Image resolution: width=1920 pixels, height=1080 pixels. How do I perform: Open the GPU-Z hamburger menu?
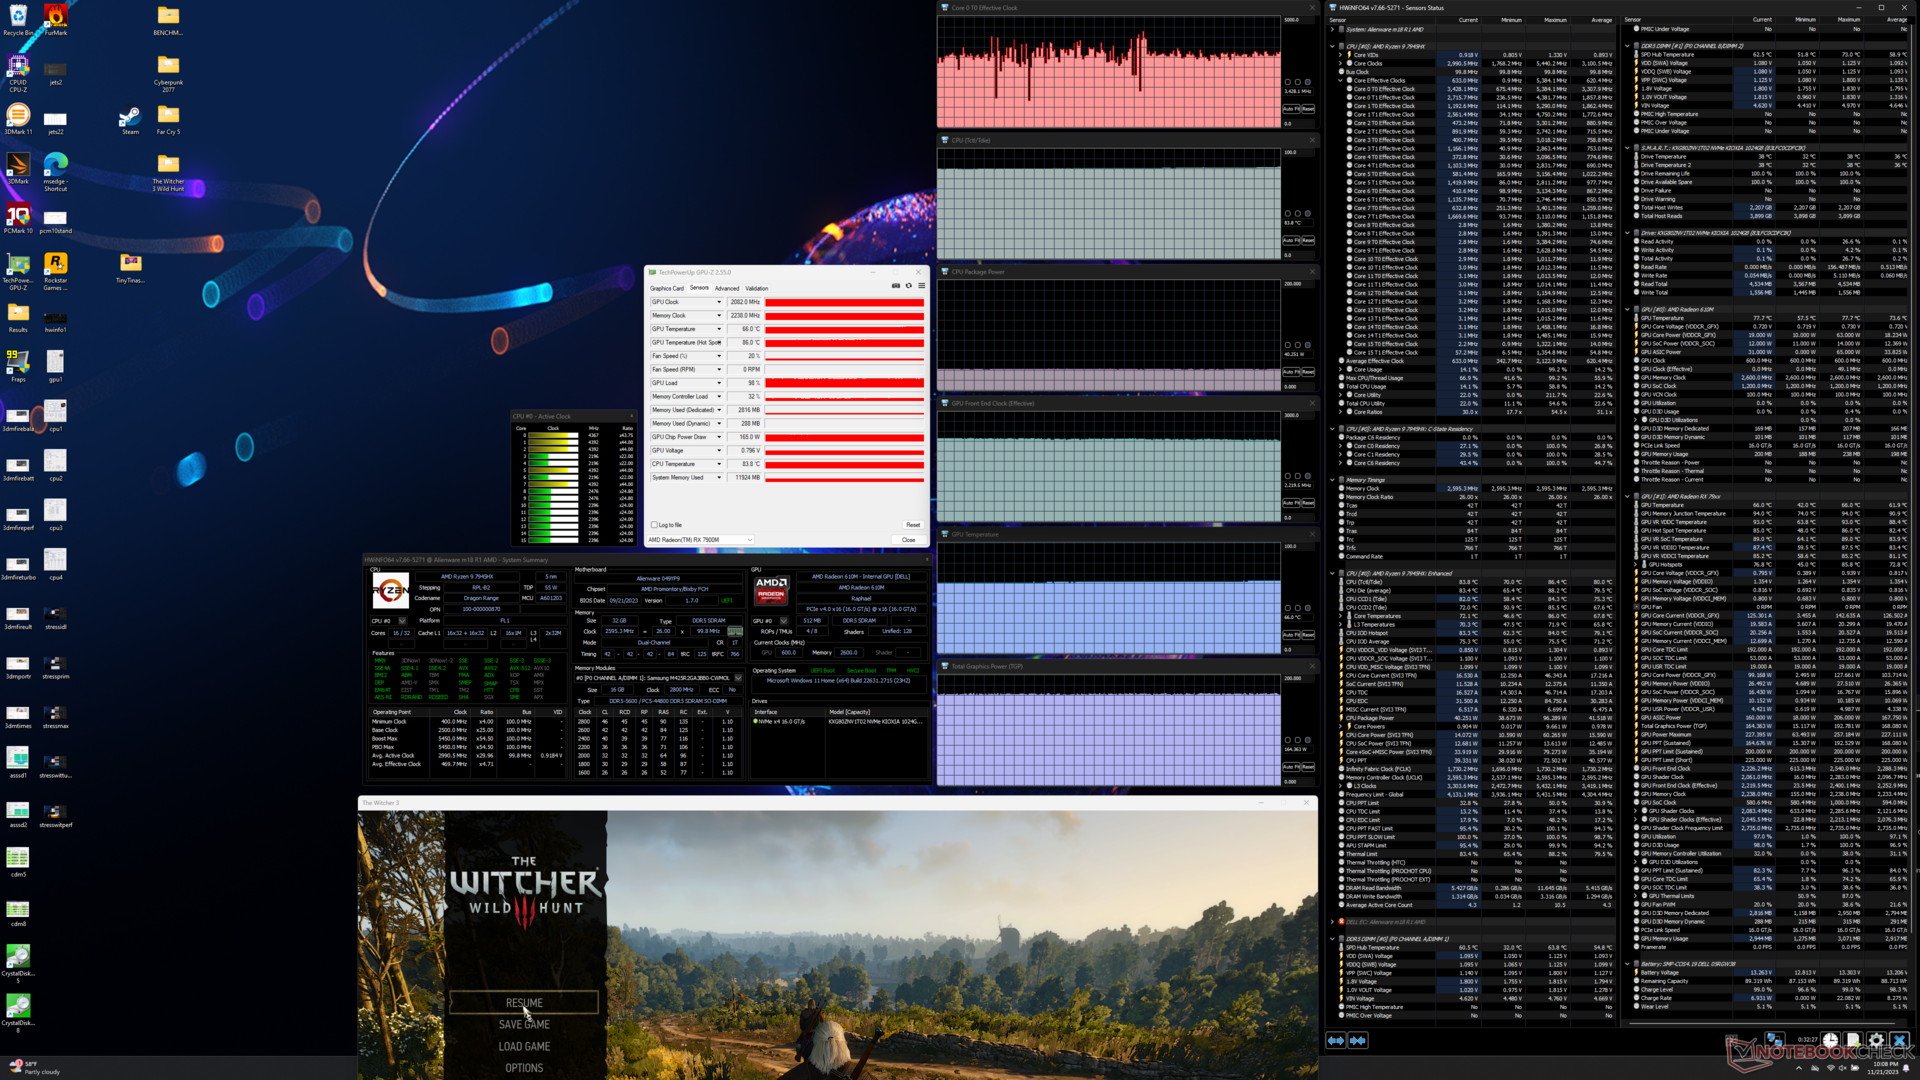[x=921, y=286]
